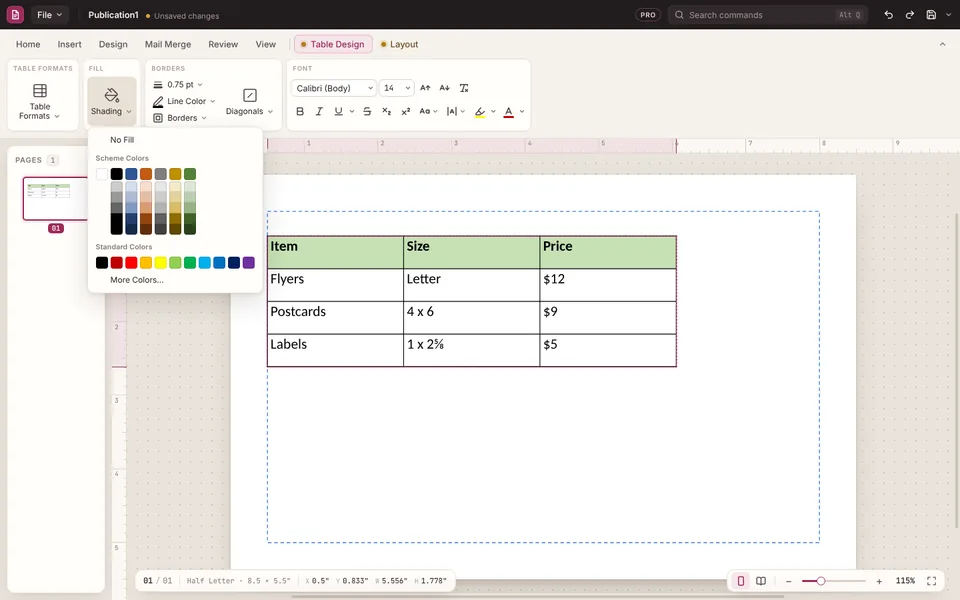Click the Undo arrow icon

[x=888, y=15]
